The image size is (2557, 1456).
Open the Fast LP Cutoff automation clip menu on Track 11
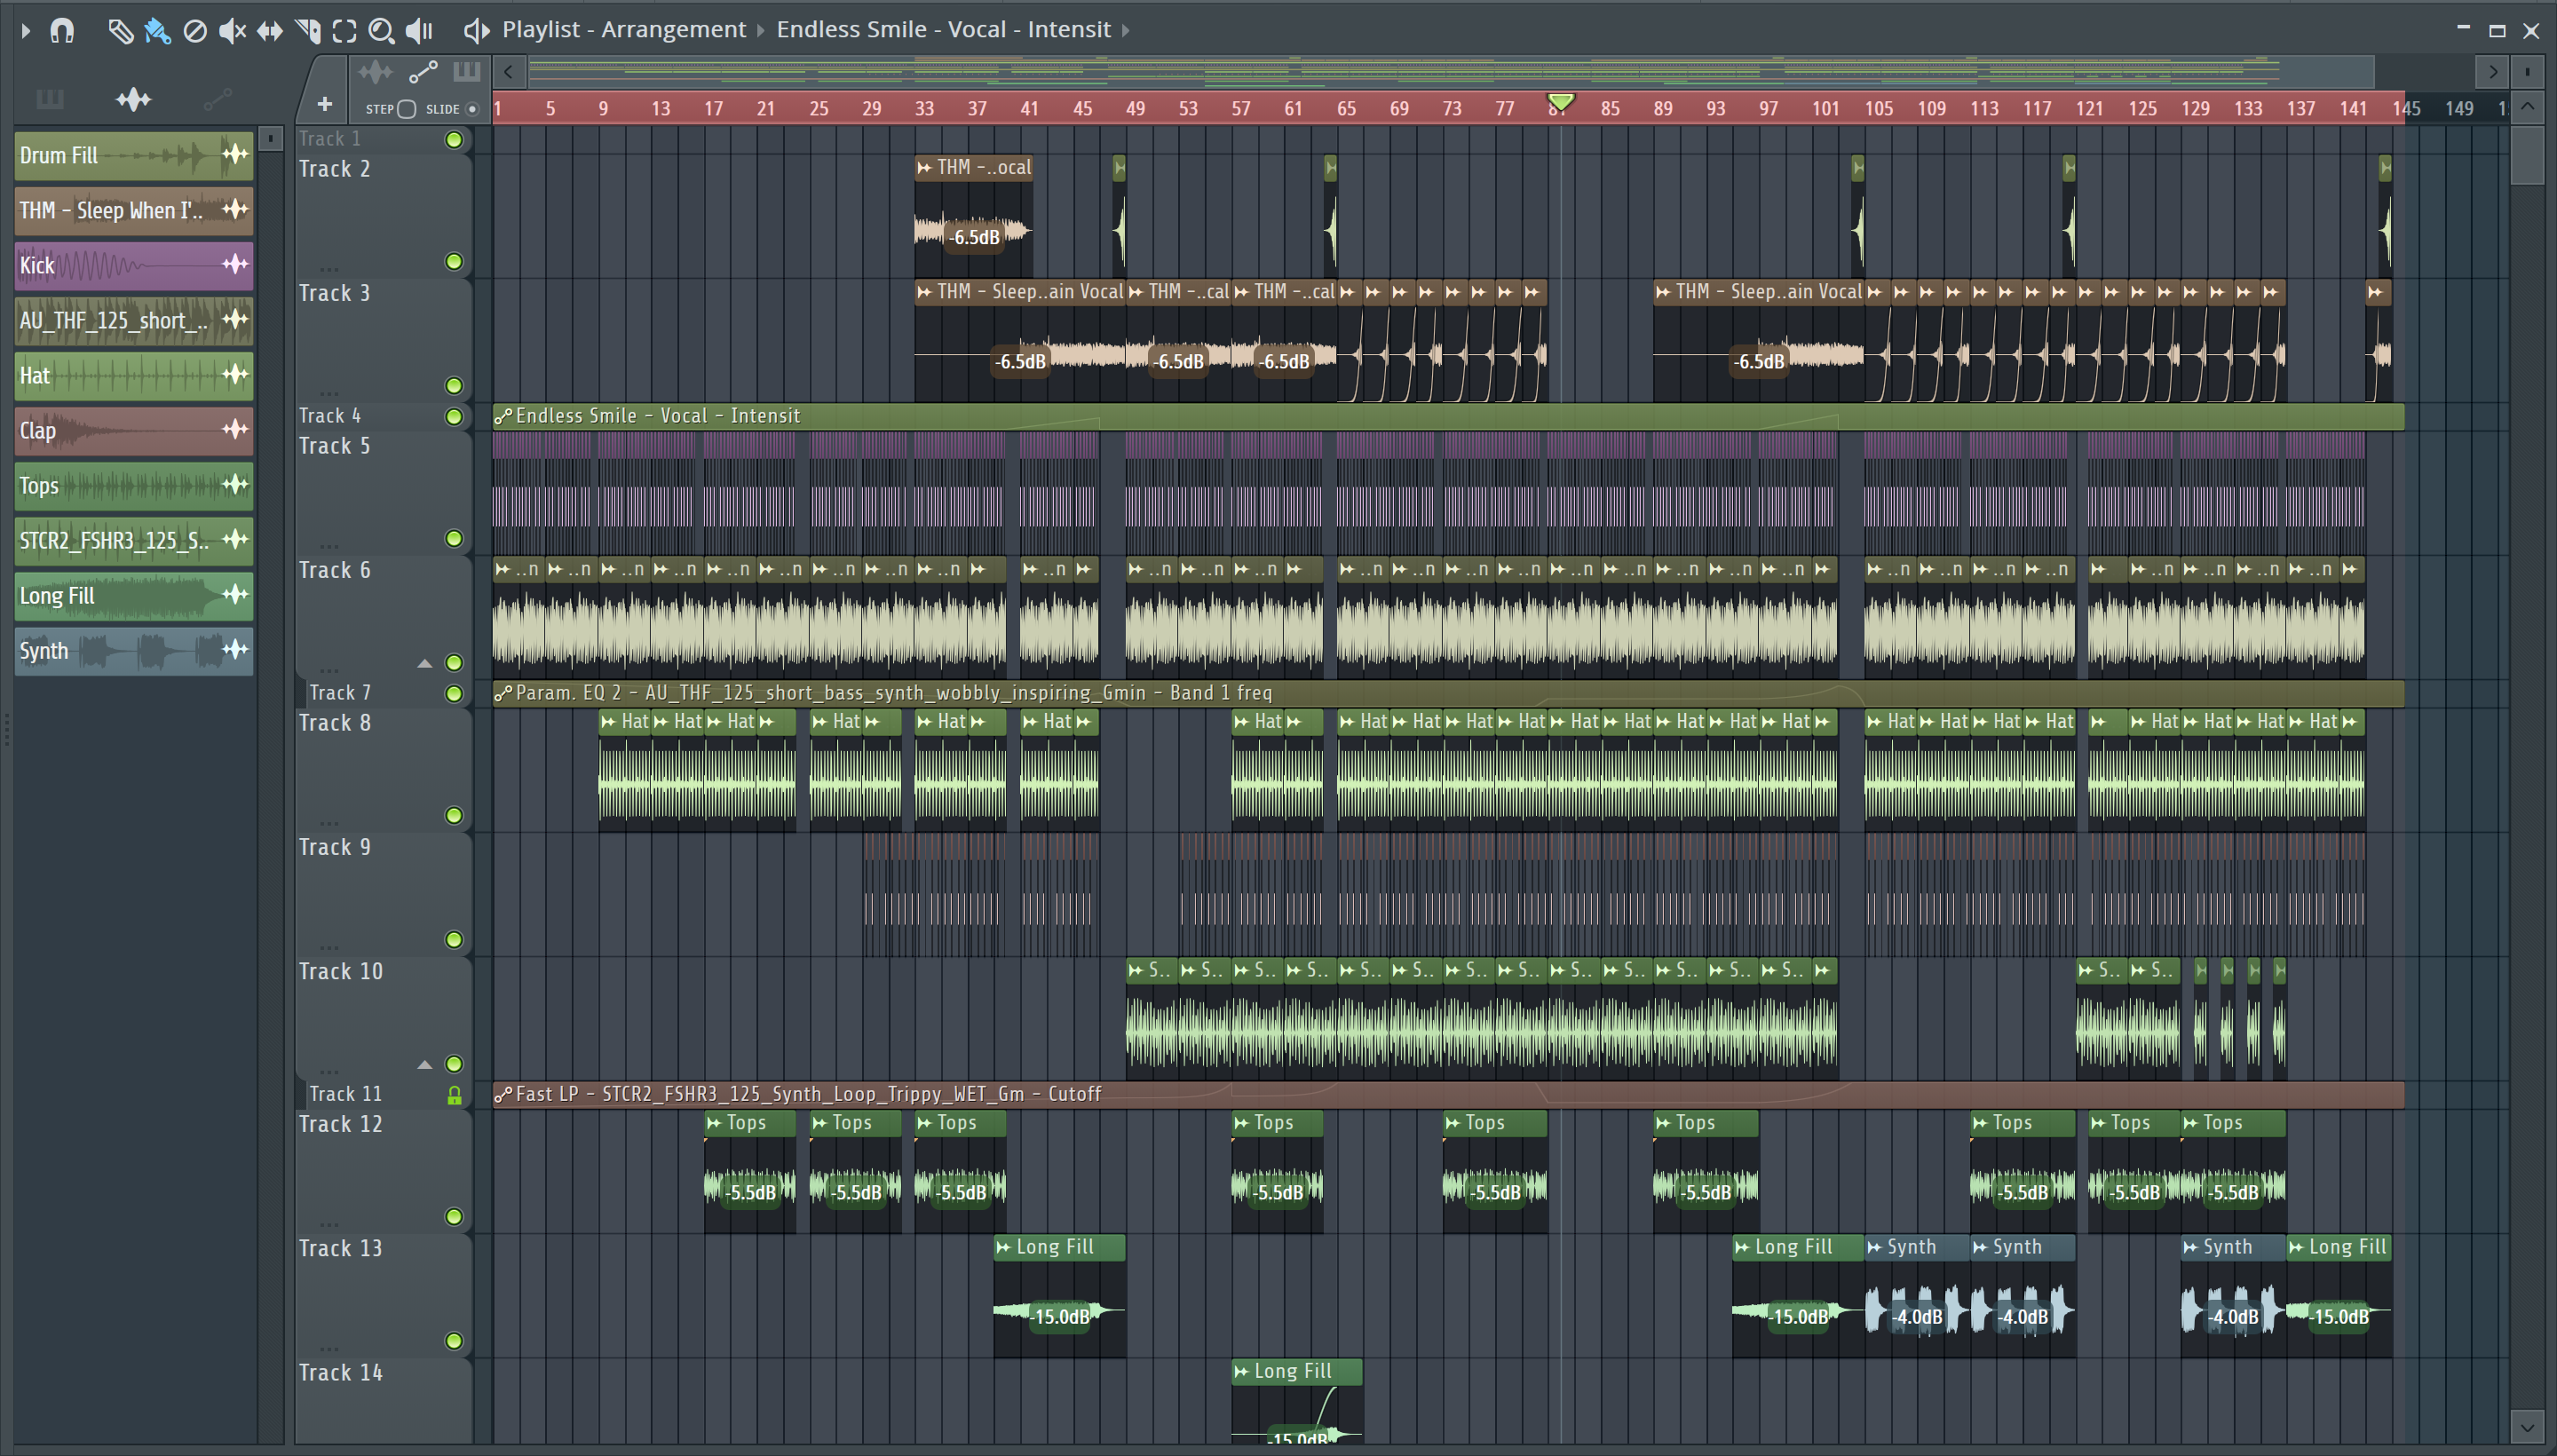click(504, 1095)
